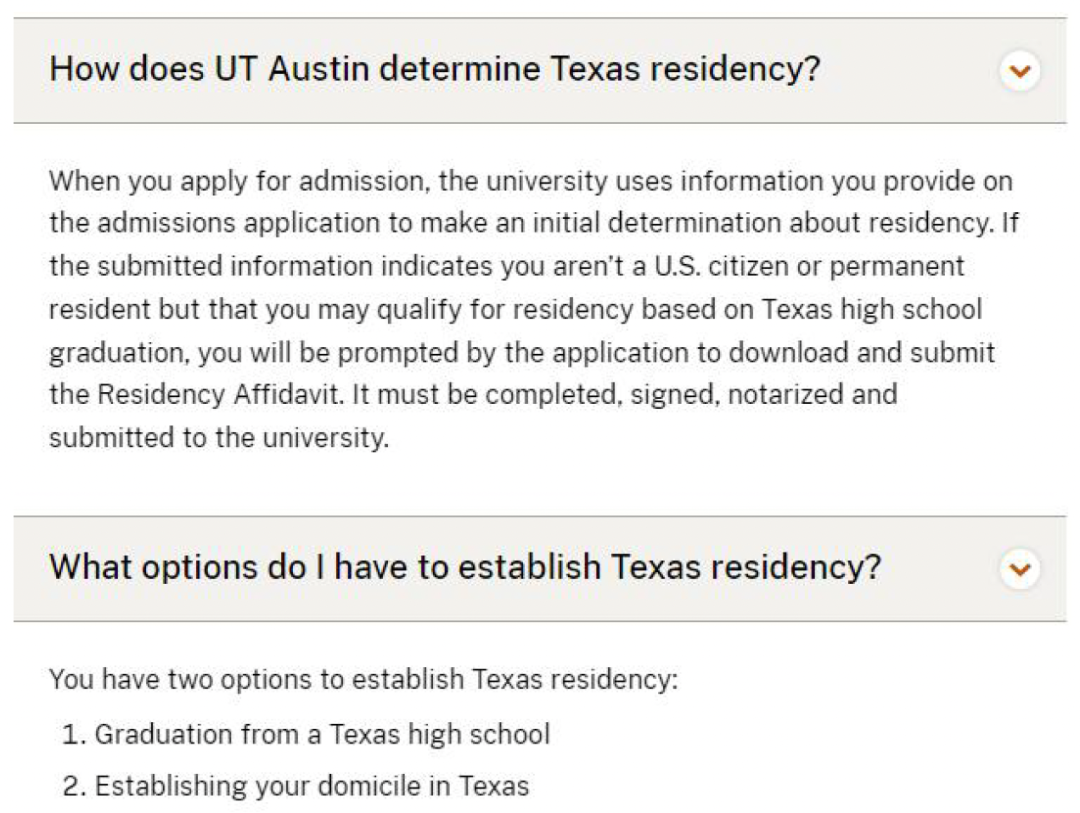
Task: Click chevron icon beside 'What options do I have'
Action: coord(1019,569)
